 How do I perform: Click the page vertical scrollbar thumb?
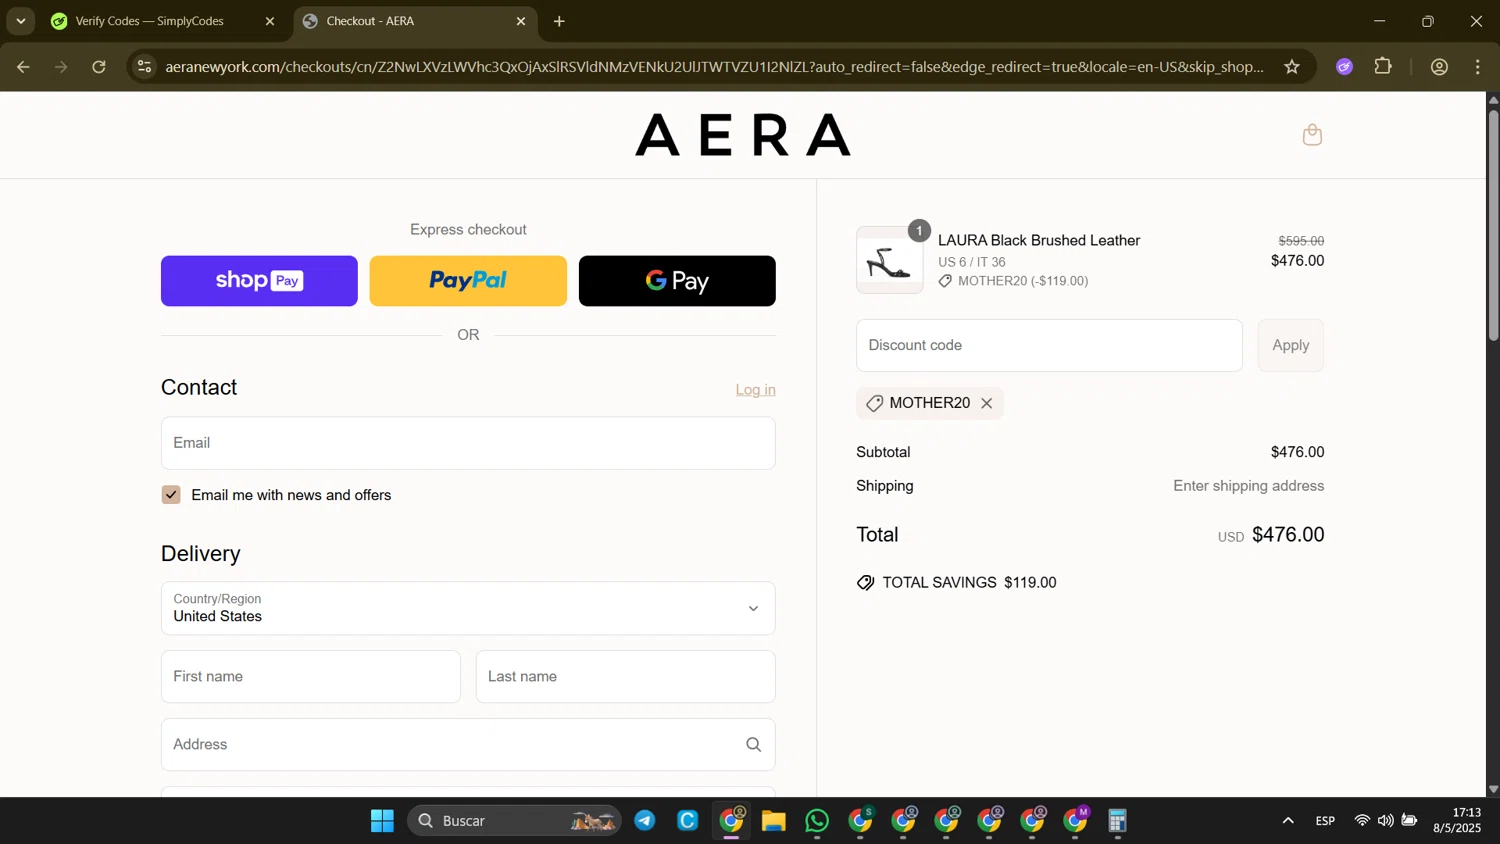pyautogui.click(x=1493, y=225)
